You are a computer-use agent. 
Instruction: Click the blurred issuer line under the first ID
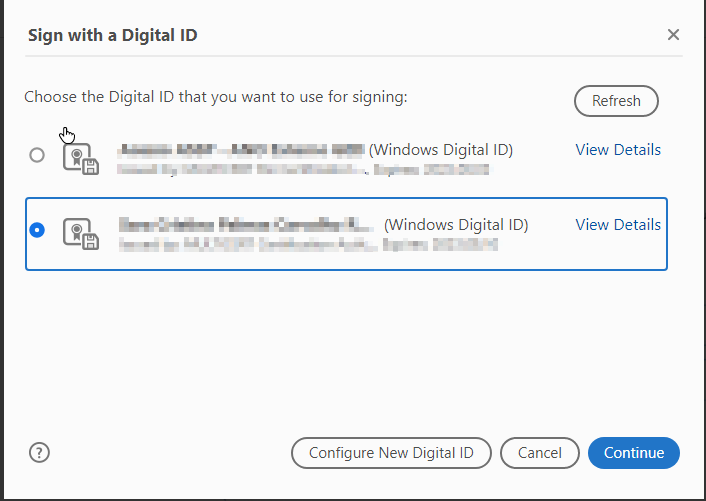coord(303,170)
